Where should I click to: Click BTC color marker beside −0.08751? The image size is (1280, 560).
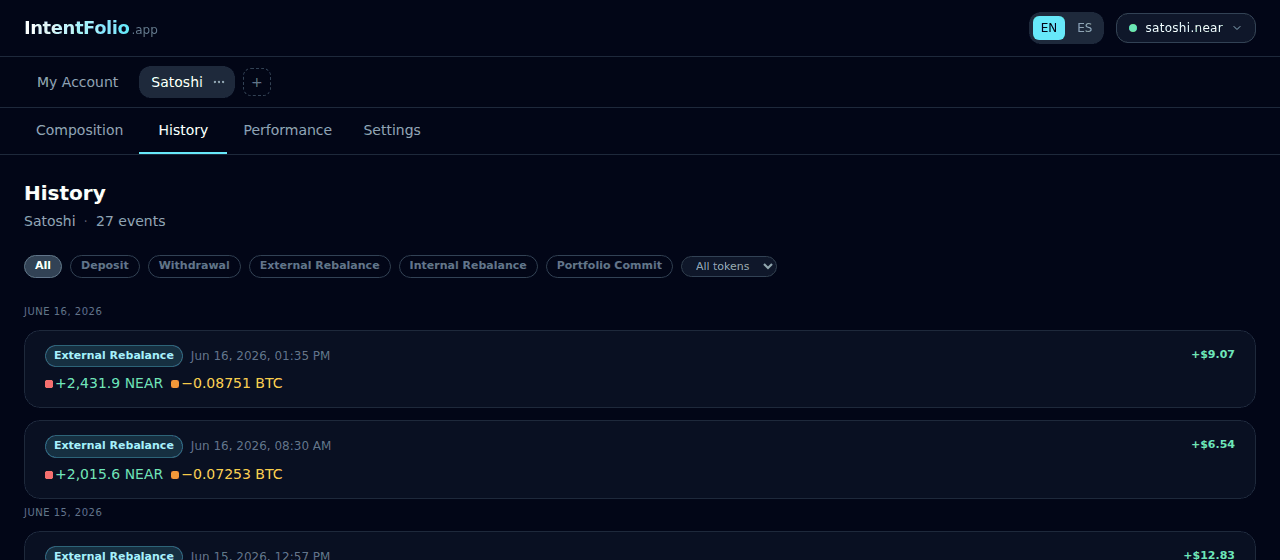point(175,384)
